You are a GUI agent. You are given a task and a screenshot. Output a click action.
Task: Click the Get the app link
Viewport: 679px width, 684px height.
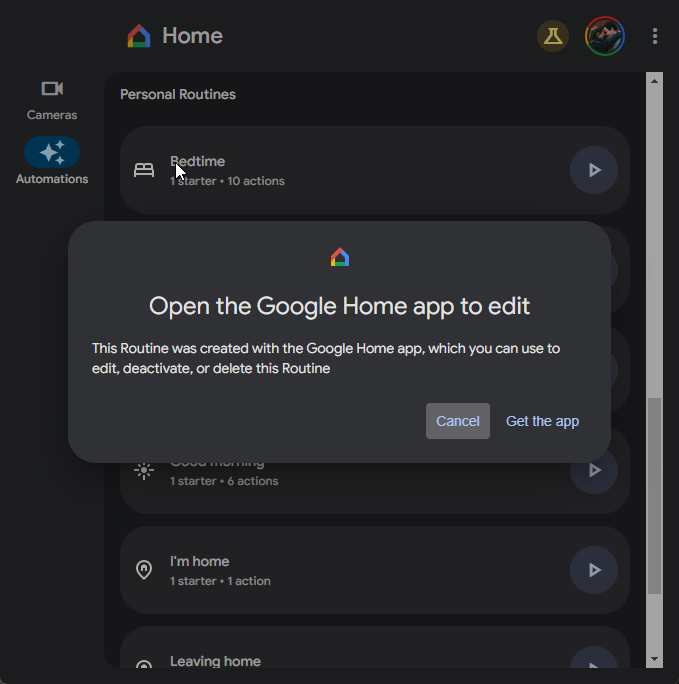[542, 421]
